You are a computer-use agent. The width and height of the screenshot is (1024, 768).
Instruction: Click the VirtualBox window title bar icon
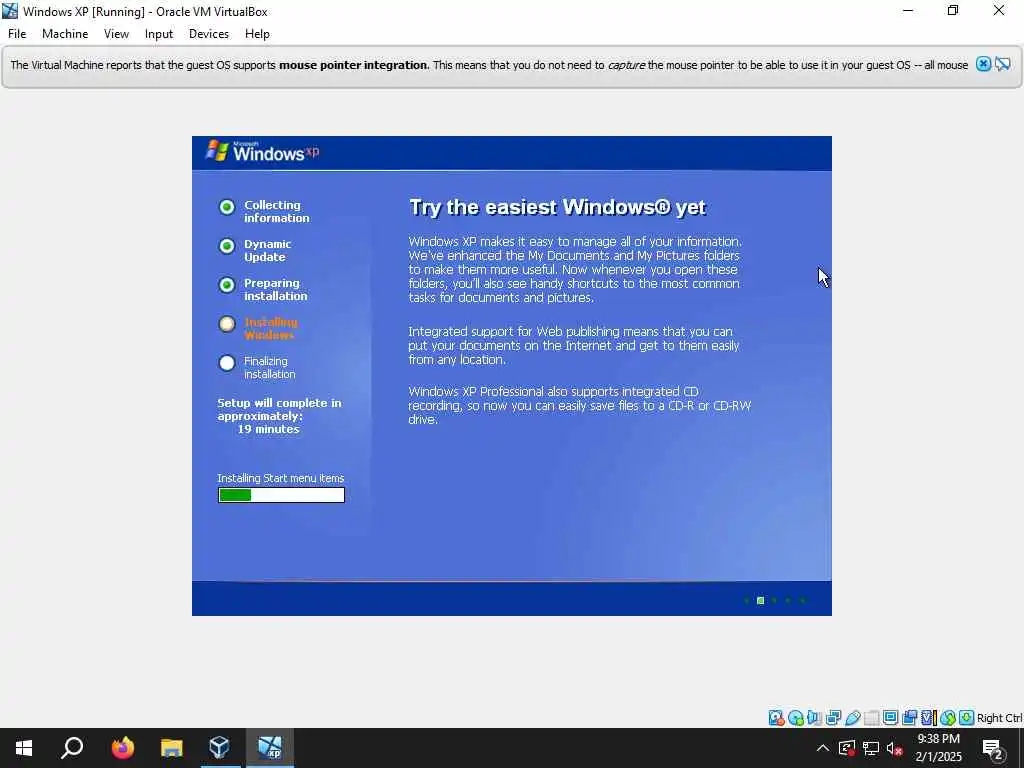coord(10,11)
